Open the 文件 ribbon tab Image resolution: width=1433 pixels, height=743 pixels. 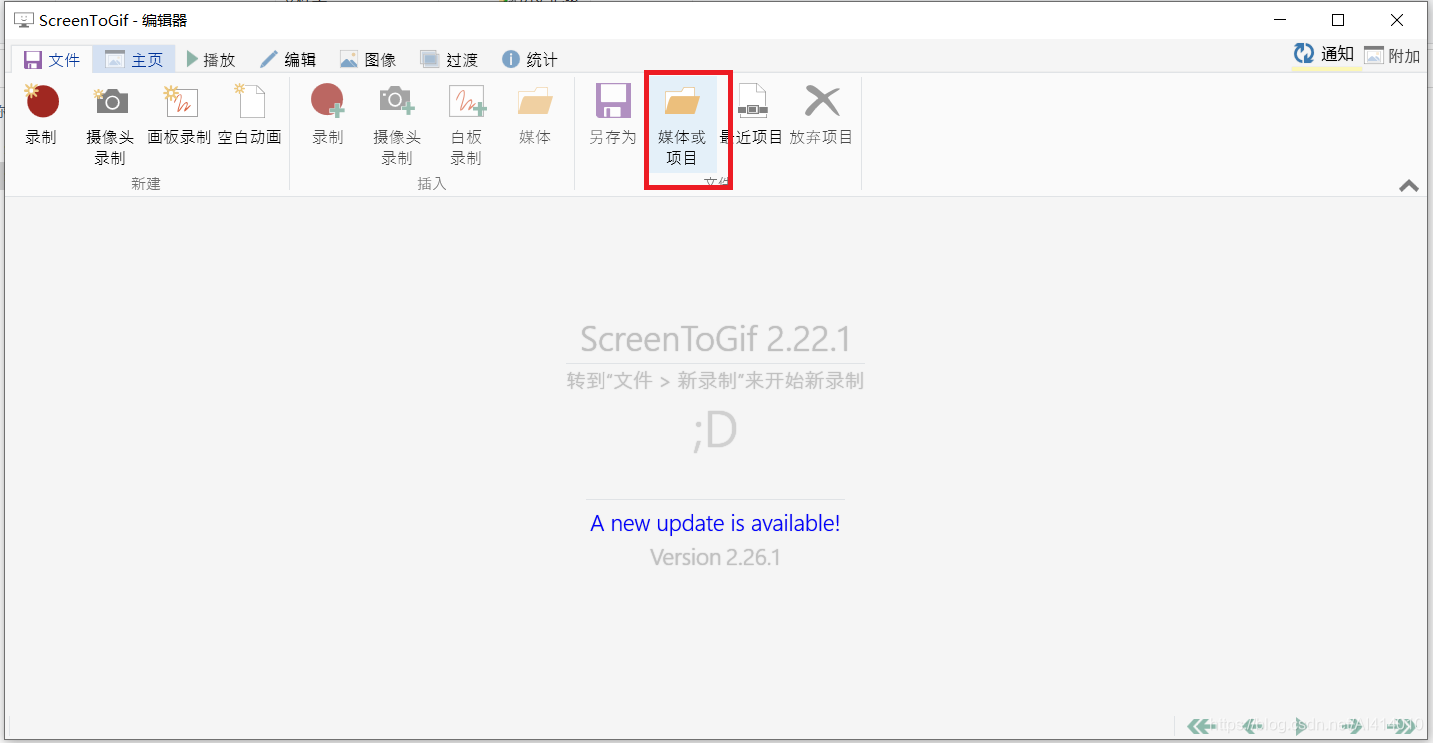pyautogui.click(x=52, y=60)
